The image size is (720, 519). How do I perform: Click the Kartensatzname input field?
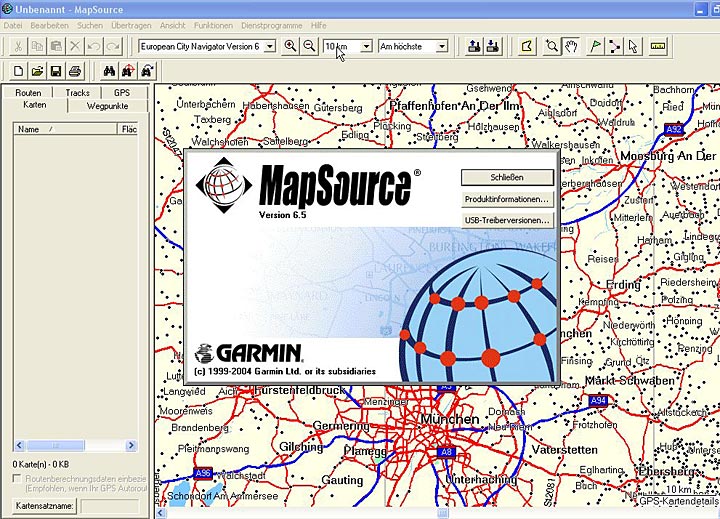tap(110, 506)
